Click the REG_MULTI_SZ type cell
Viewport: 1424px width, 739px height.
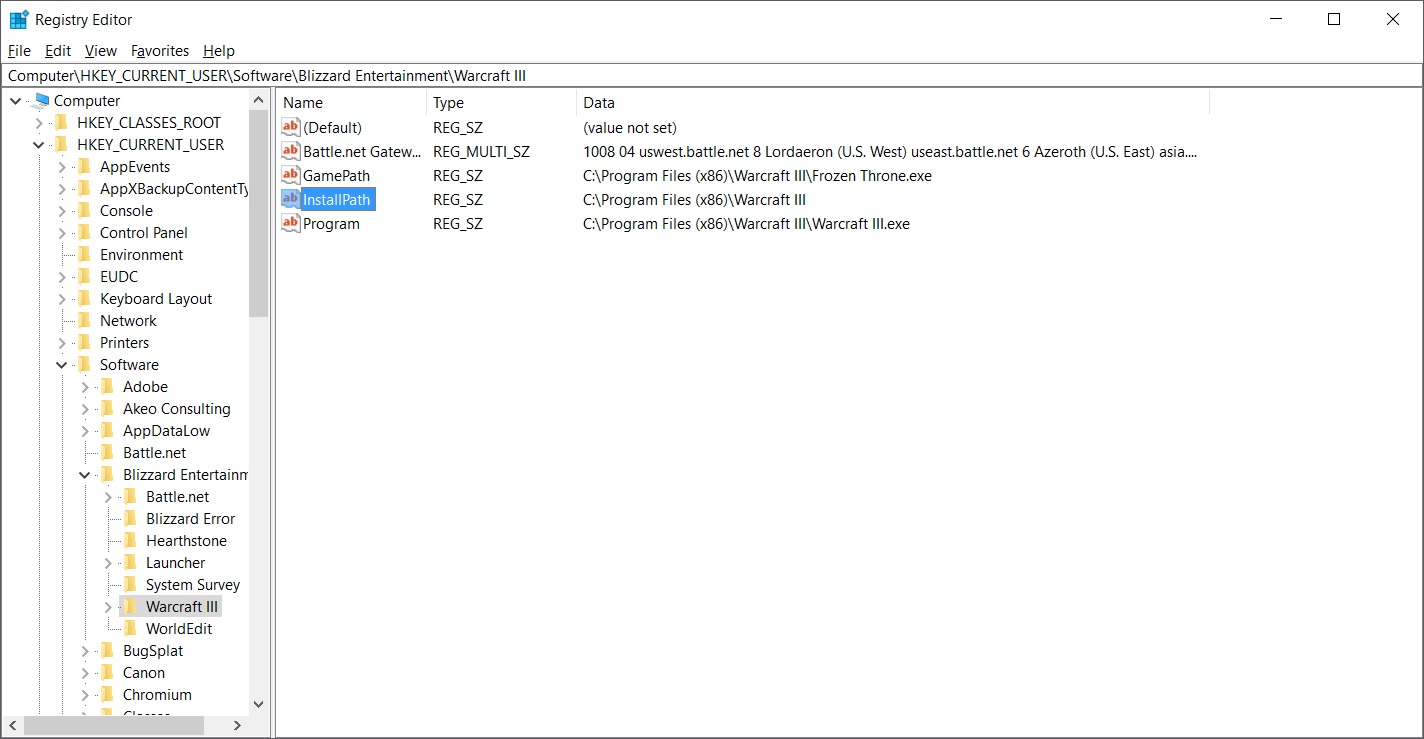(481, 151)
